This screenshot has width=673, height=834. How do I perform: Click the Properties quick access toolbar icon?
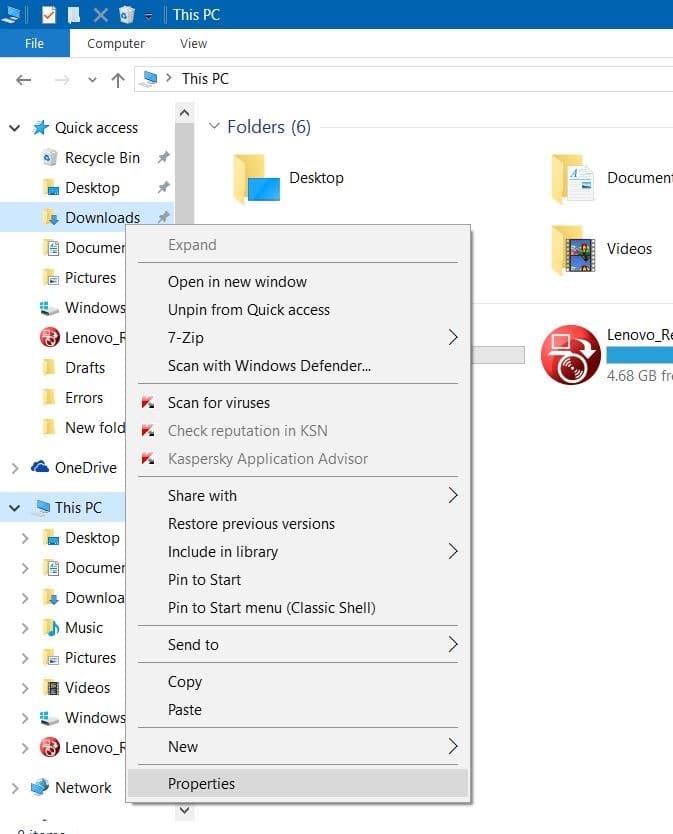coord(48,14)
